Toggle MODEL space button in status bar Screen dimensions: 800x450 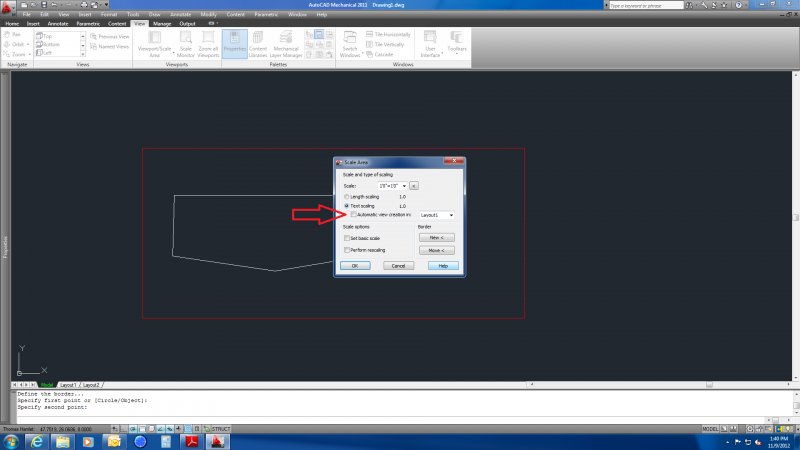pyautogui.click(x=710, y=429)
